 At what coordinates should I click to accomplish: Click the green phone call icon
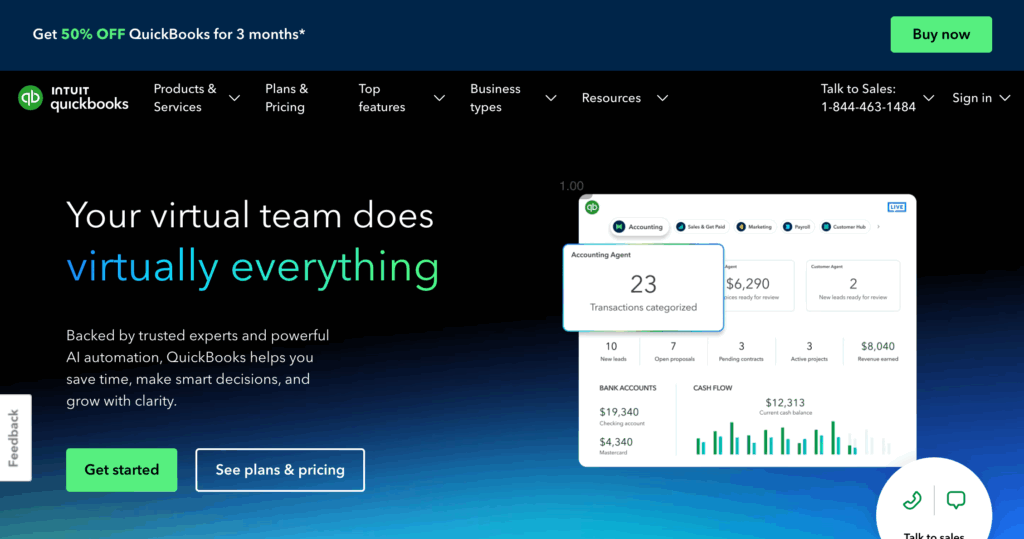click(911, 500)
